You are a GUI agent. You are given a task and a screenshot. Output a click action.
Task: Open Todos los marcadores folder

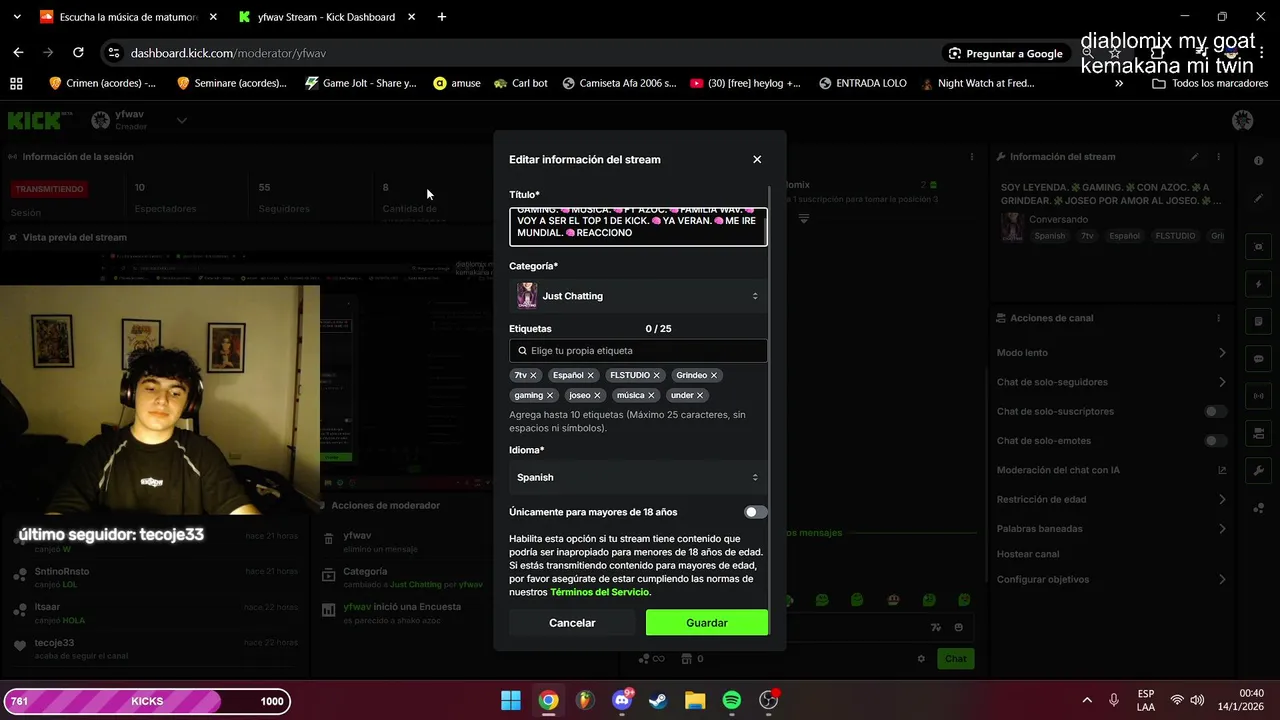pyautogui.click(x=1210, y=83)
